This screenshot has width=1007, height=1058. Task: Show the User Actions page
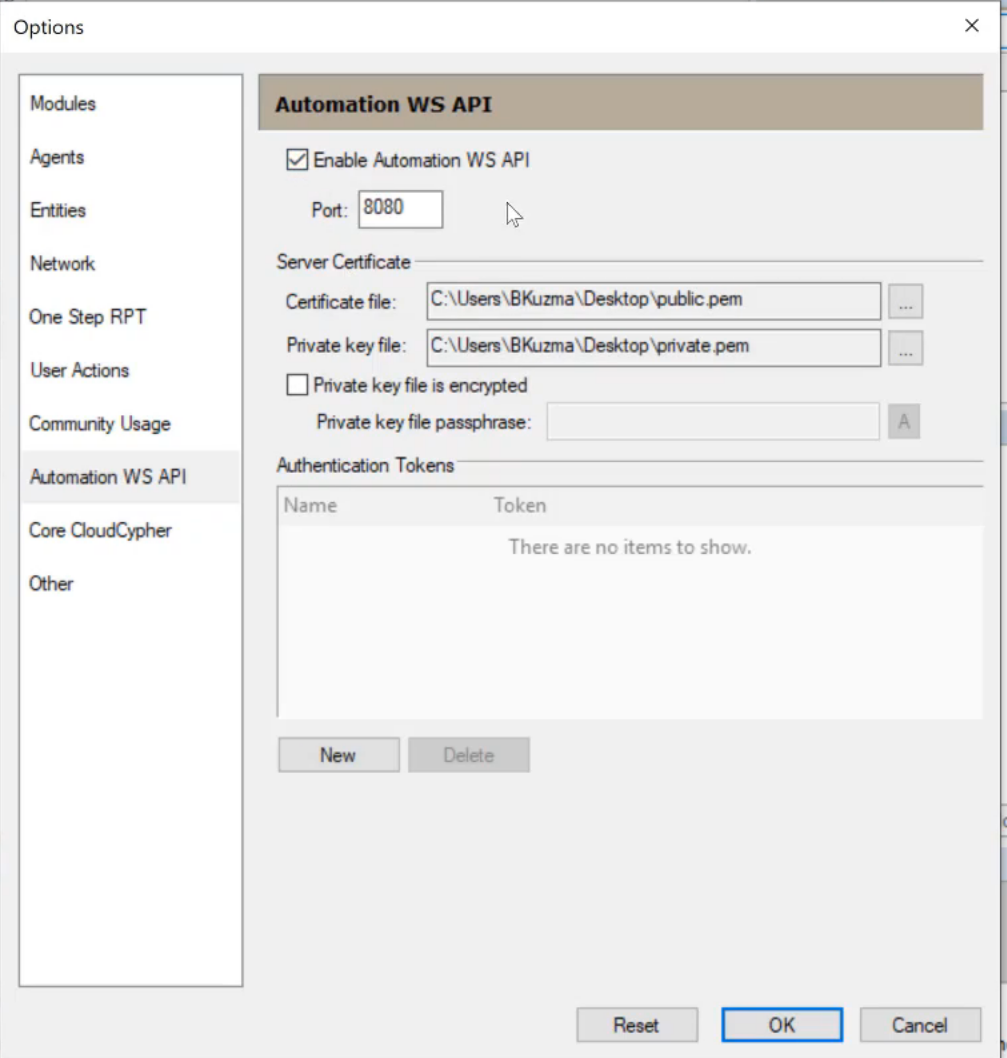tap(79, 370)
